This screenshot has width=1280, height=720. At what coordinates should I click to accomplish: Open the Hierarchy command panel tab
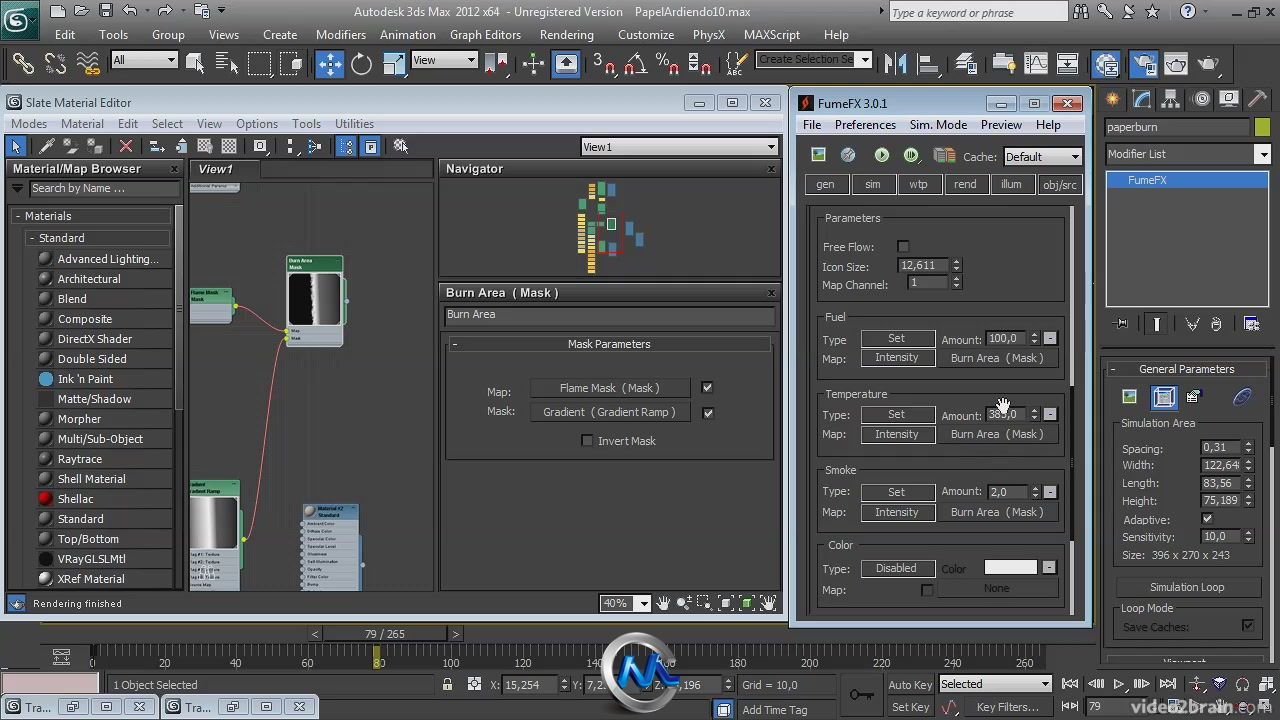tap(1171, 99)
